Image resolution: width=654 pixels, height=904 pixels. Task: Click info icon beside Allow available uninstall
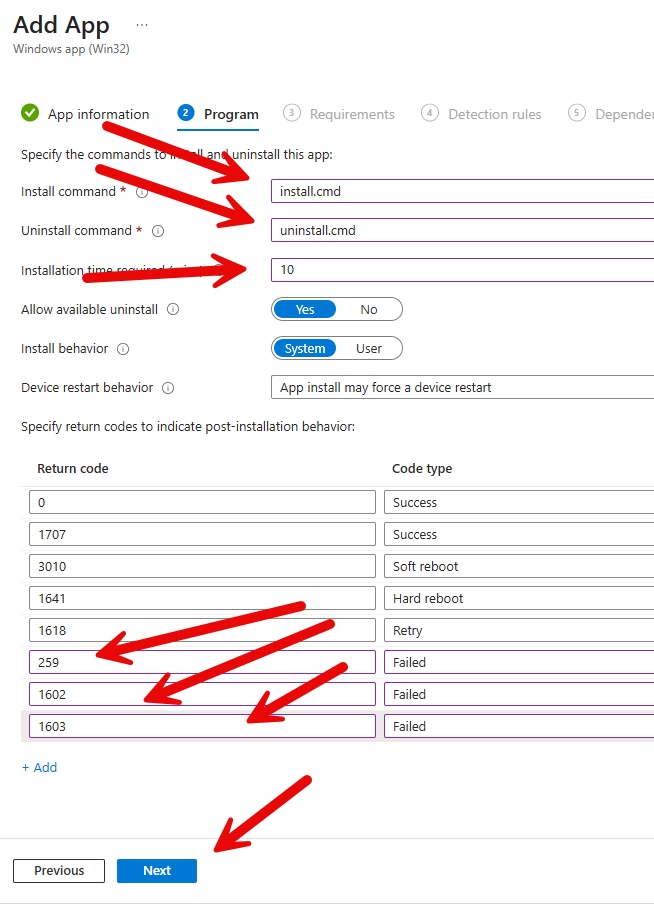coord(173,310)
